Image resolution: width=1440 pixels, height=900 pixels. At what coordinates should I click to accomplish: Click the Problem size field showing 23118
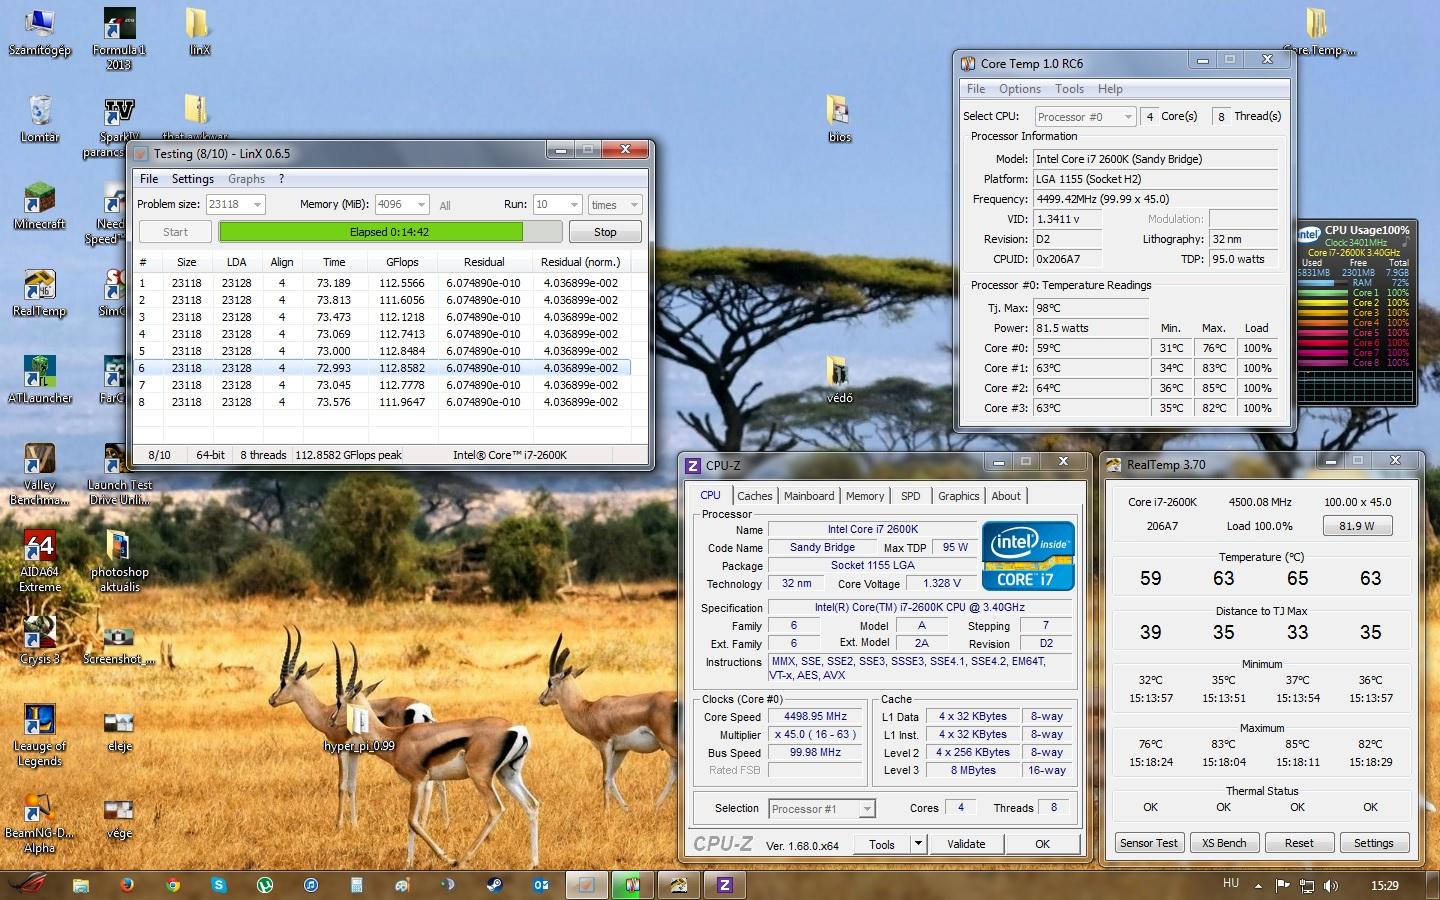[236, 204]
